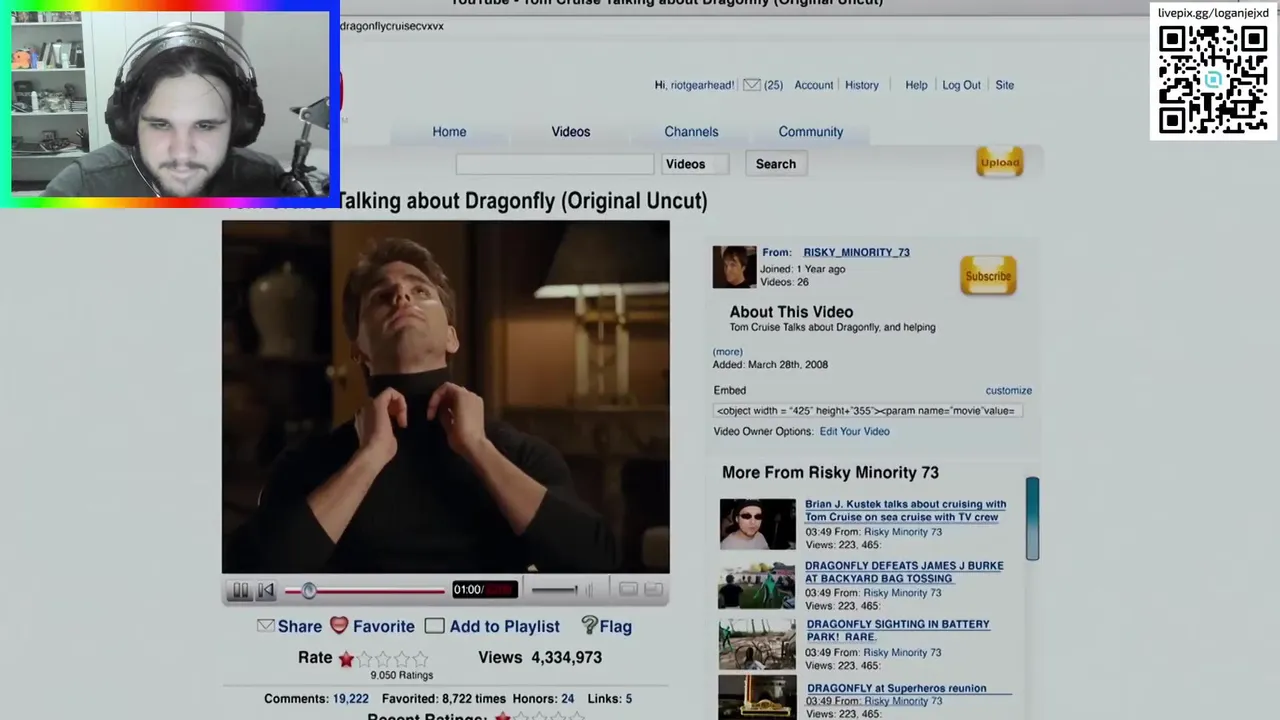
Task: Click the customize embed link
Action: pos(1008,391)
